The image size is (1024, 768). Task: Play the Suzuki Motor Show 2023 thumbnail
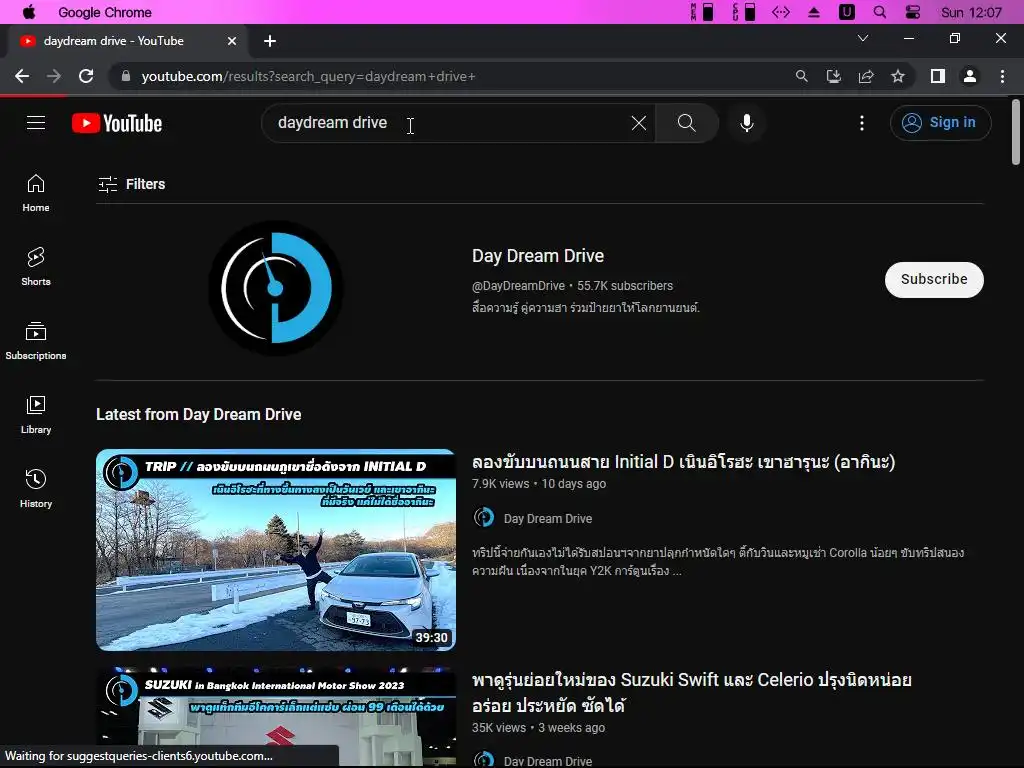[x=276, y=717]
